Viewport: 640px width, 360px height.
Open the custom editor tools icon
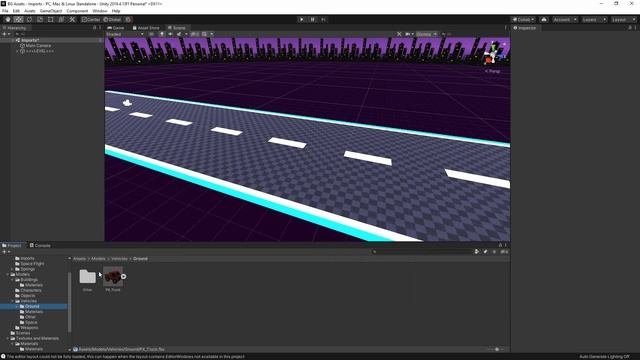pos(72,20)
